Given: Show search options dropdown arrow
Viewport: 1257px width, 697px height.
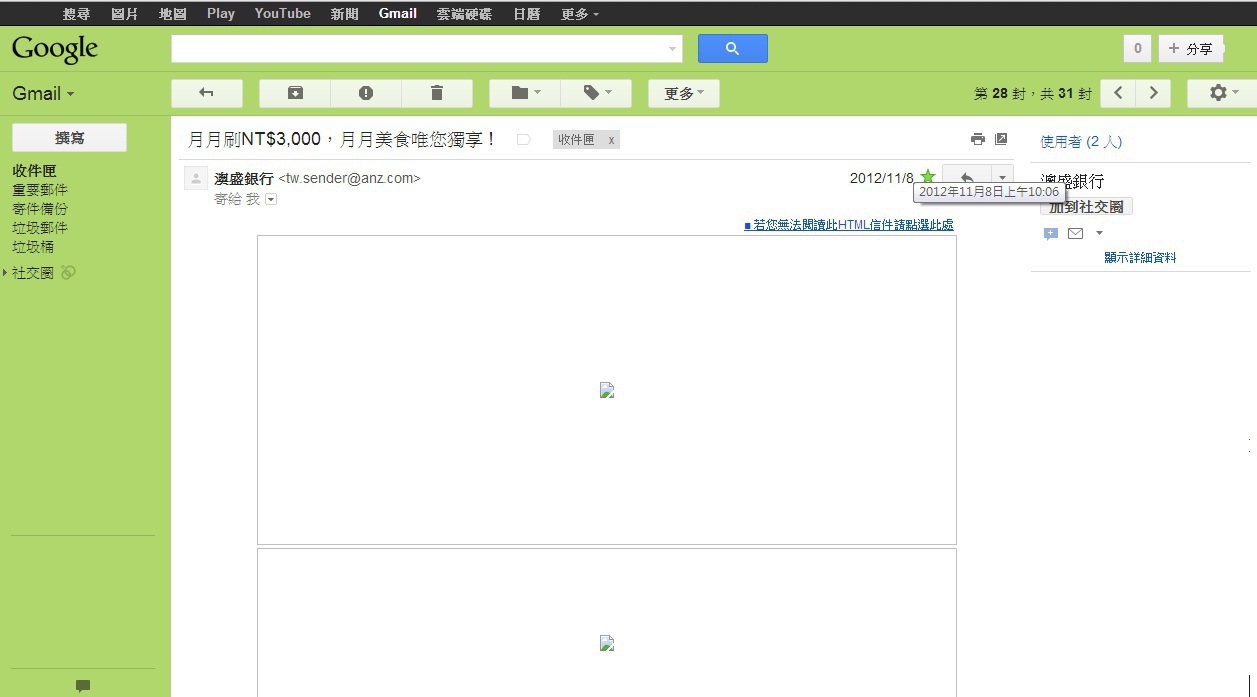Looking at the screenshot, I should (x=672, y=48).
